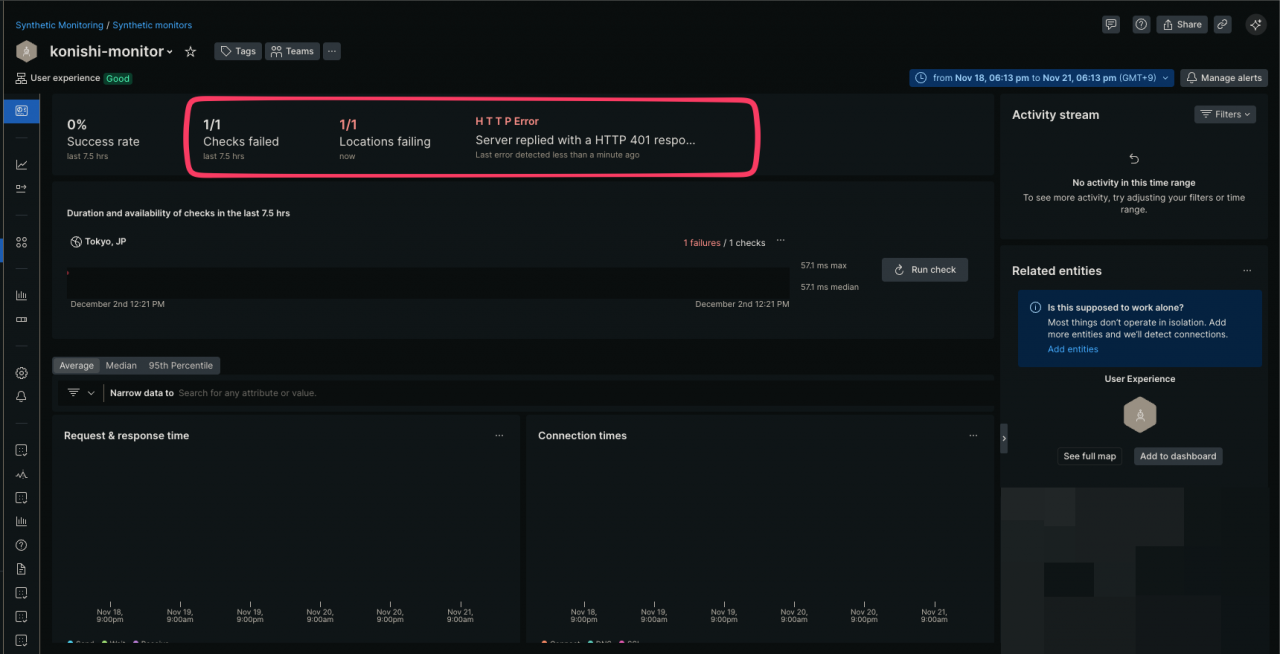Click the bell alerts icon in sidebar

click(21, 397)
